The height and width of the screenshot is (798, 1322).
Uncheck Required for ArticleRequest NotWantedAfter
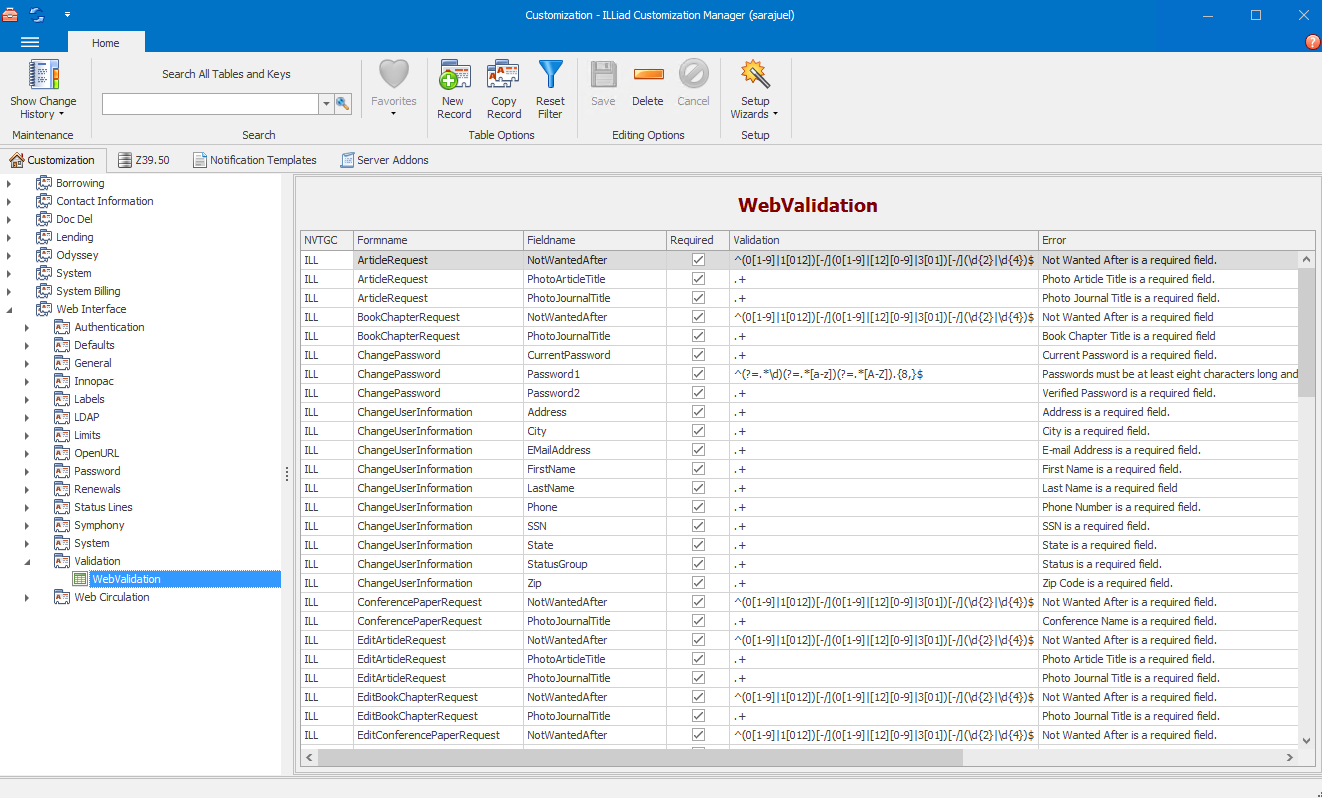(697, 259)
